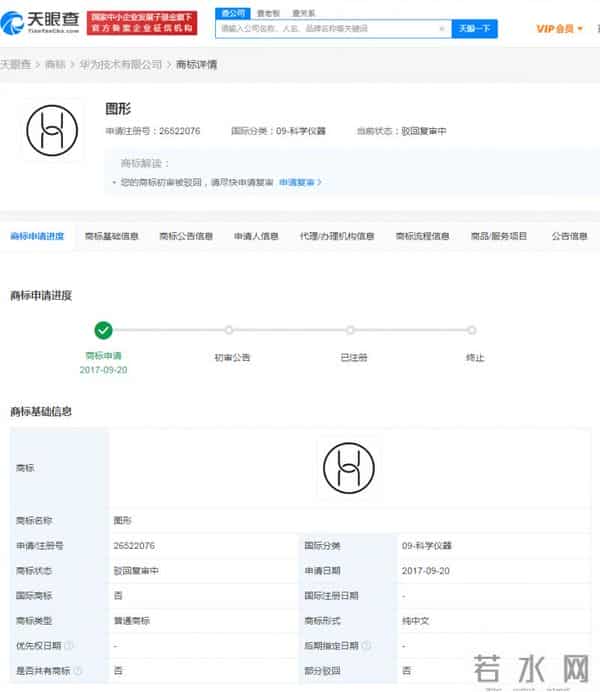Click the 初审公告 progress marker
Viewport: 600px width, 692px height.
point(229,330)
